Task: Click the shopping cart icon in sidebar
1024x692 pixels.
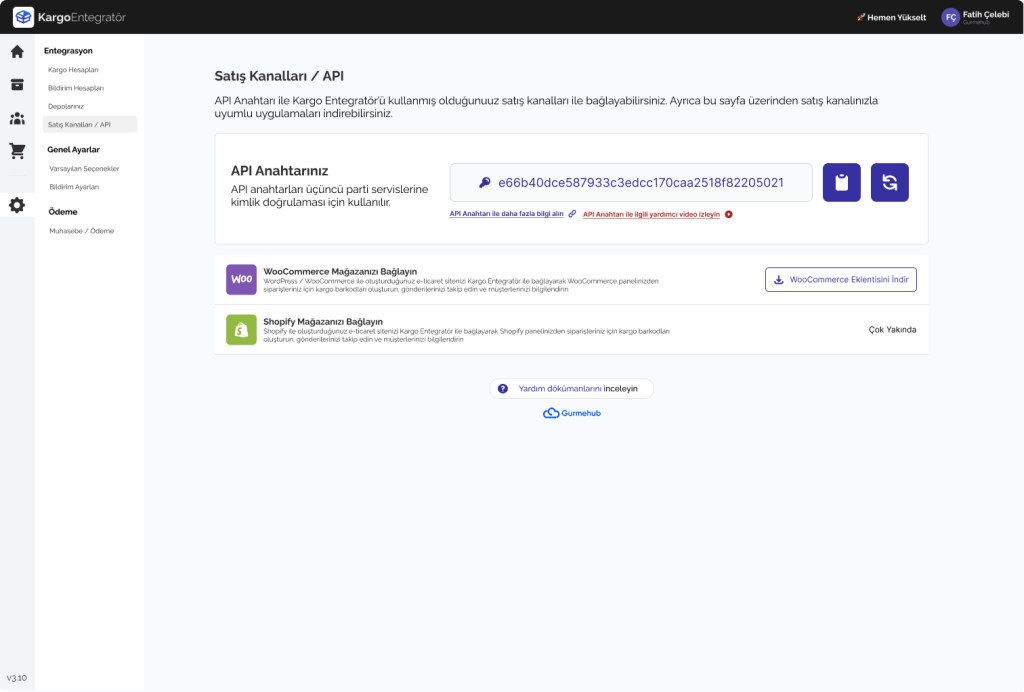Action: 17,152
